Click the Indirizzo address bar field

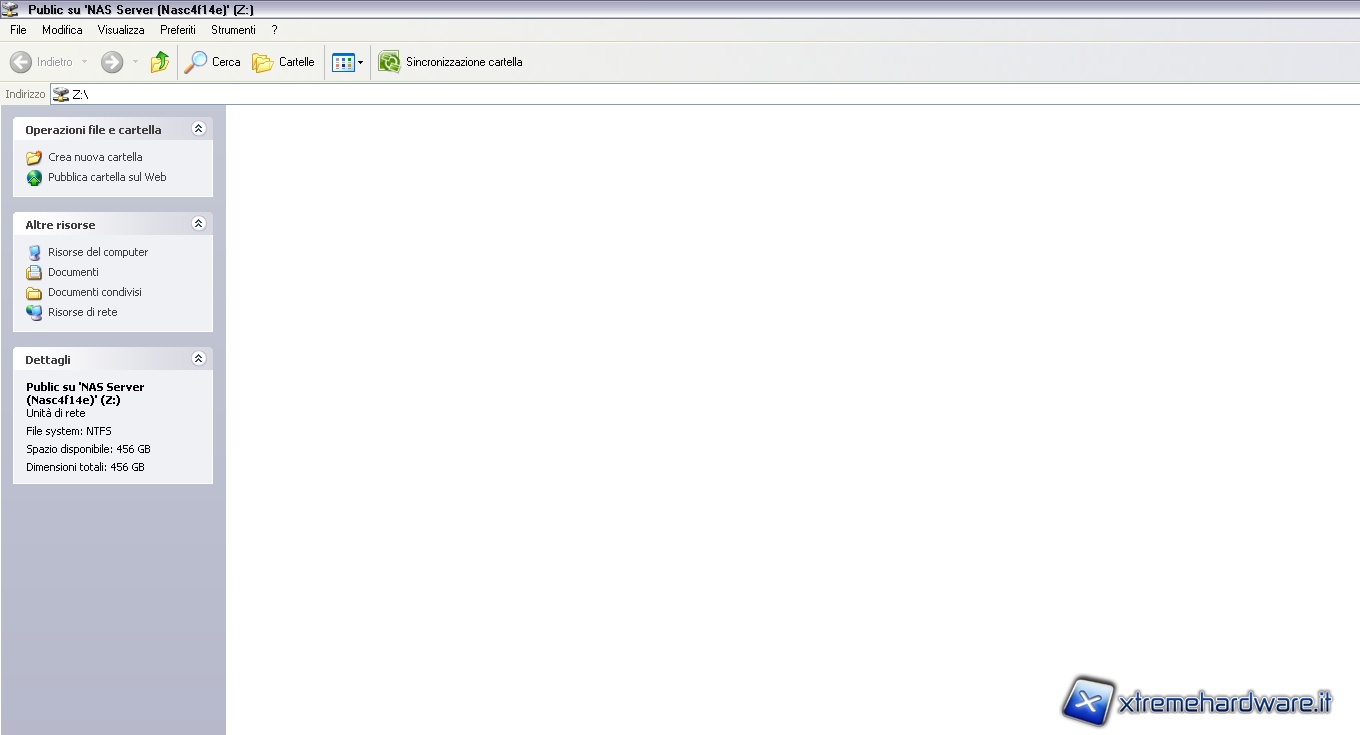(x=700, y=94)
